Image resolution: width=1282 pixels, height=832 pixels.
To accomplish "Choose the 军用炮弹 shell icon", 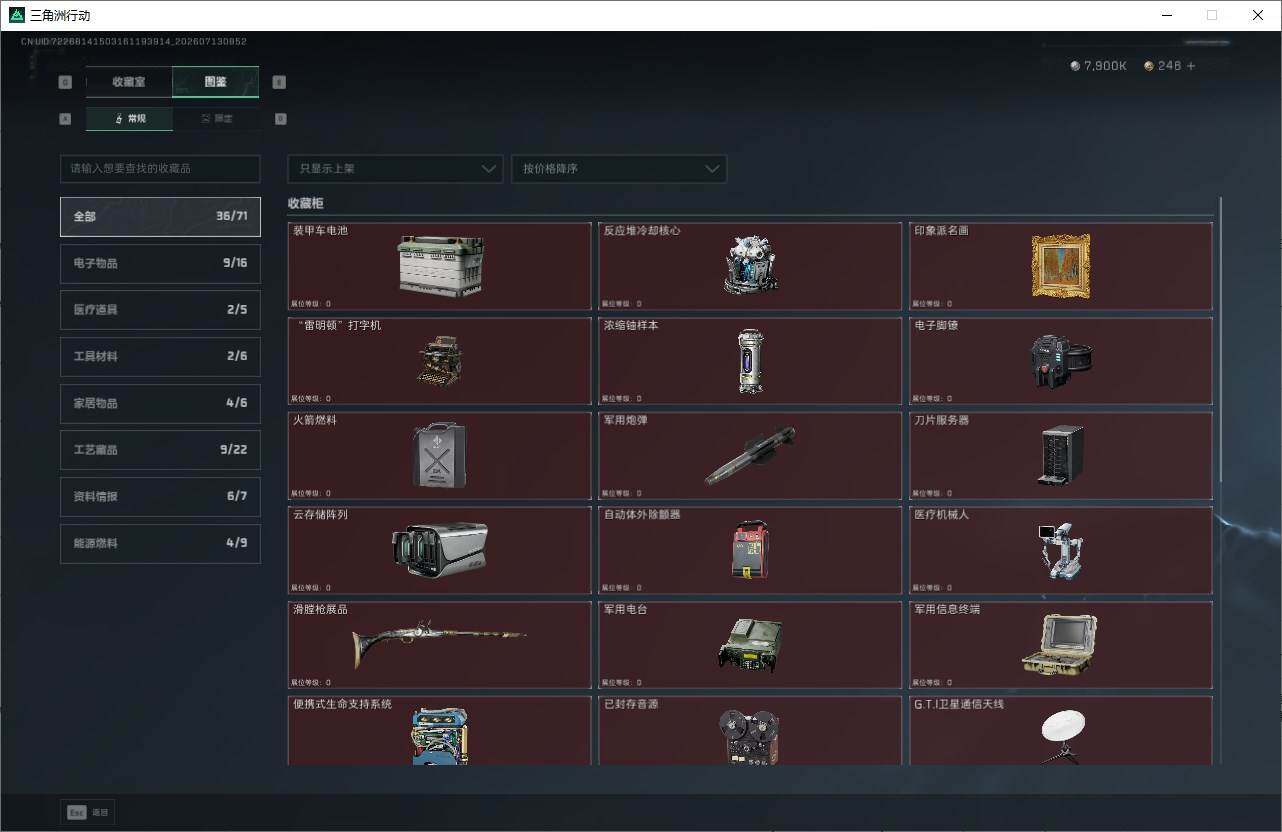I will 750,456.
